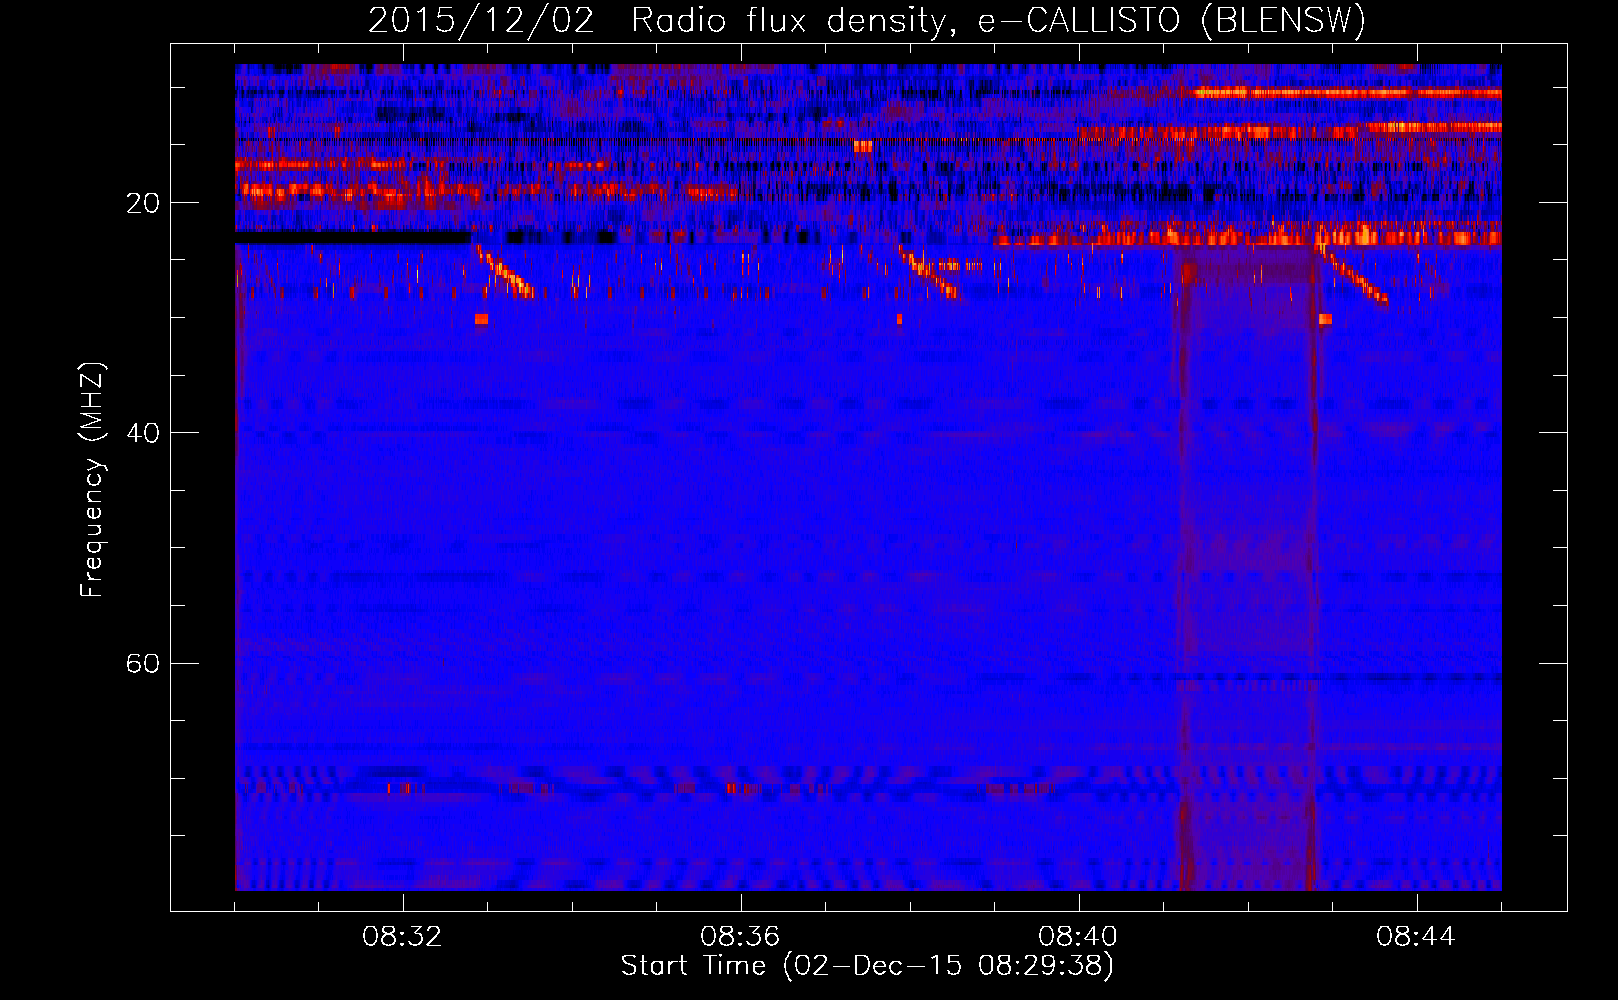Click the "60" frequency tick label
This screenshot has height=1000, width=1618.
(x=143, y=664)
